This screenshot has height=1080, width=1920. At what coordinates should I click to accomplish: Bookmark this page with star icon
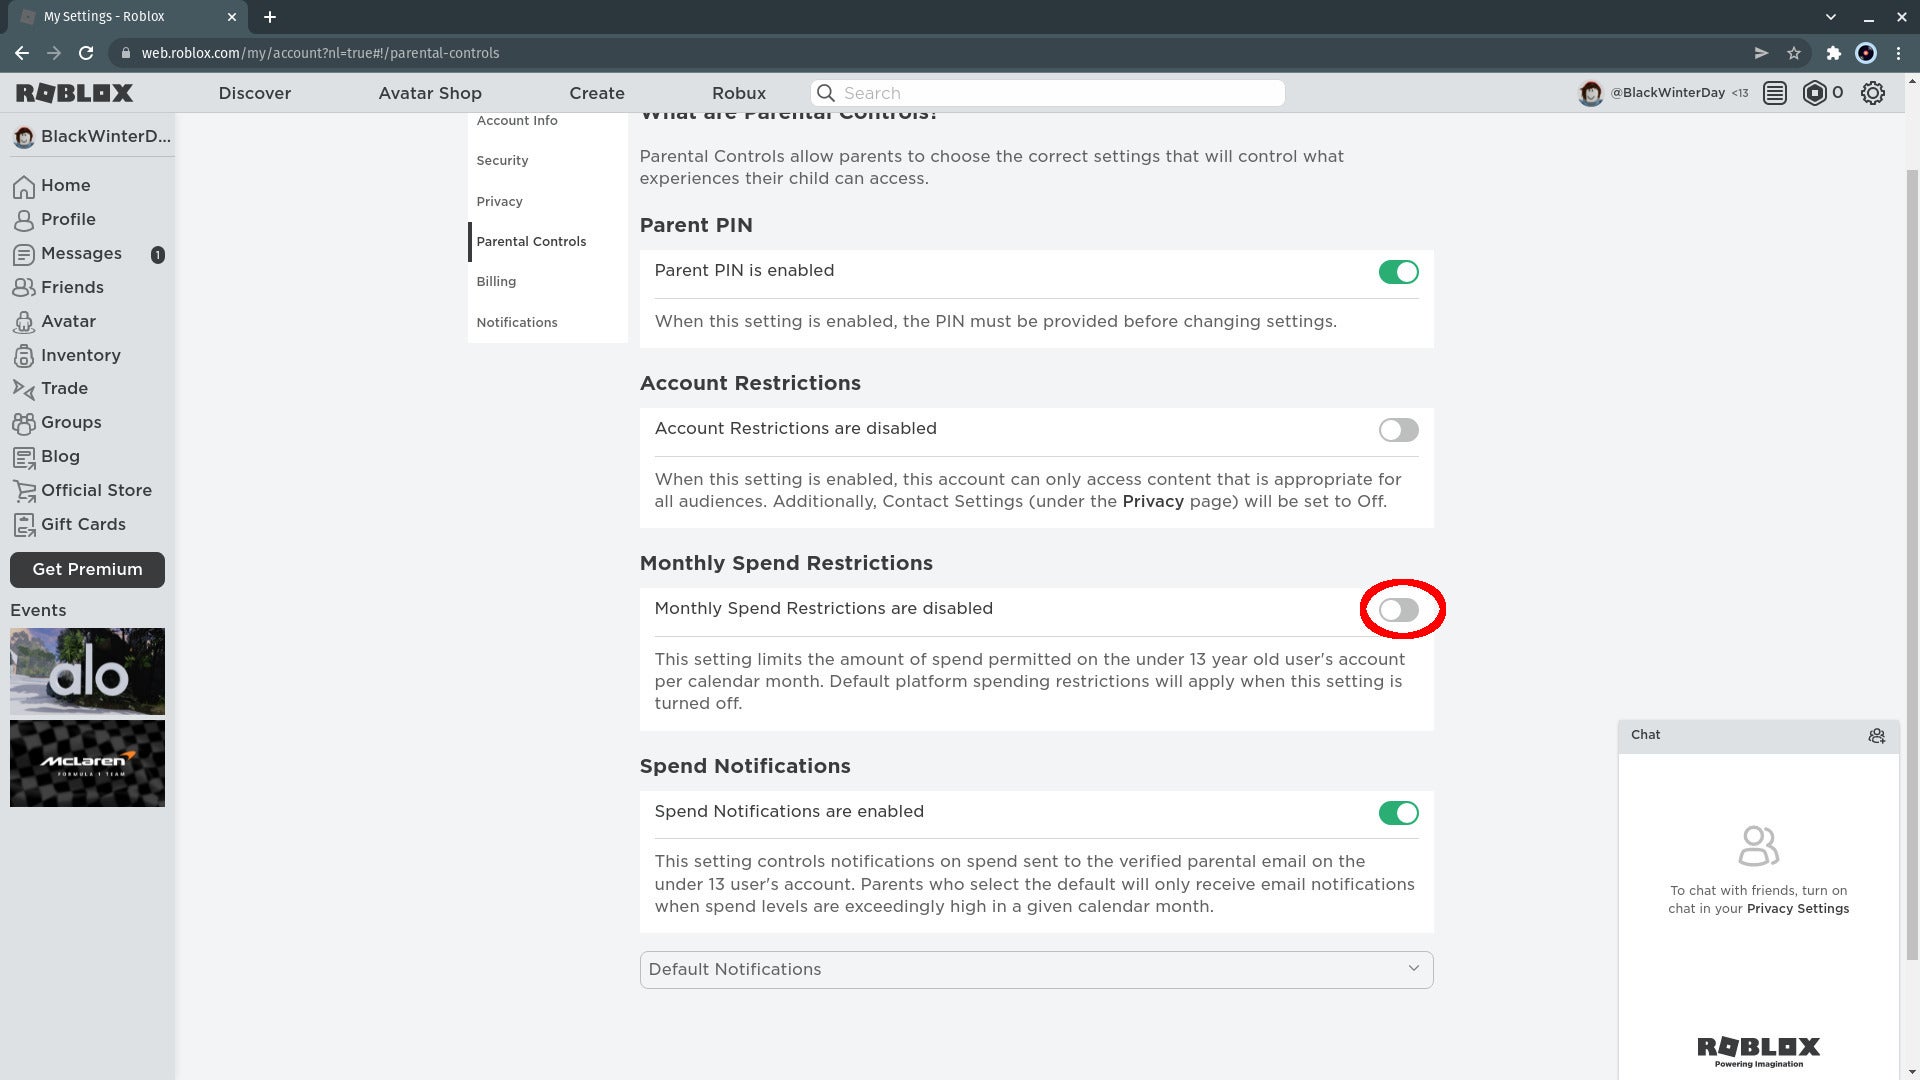pyautogui.click(x=1794, y=53)
